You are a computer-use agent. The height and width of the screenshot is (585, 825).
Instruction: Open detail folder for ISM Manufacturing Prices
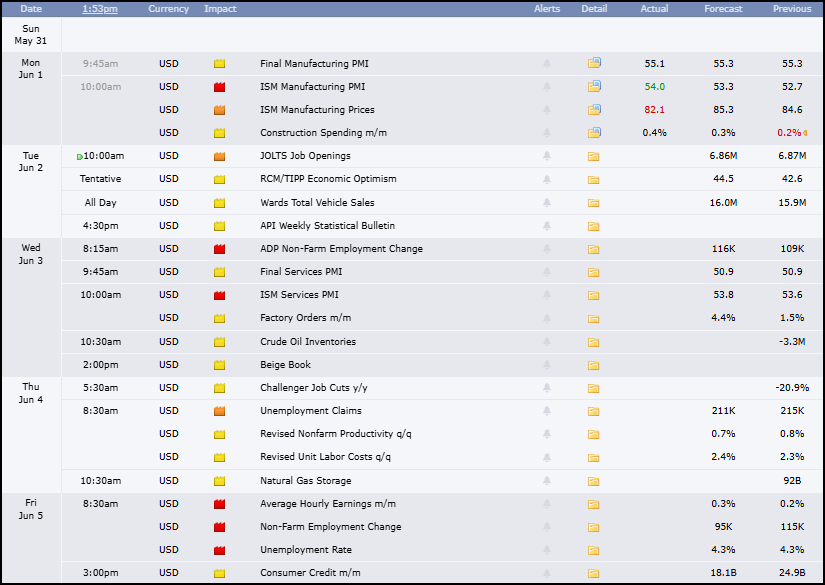pos(594,109)
